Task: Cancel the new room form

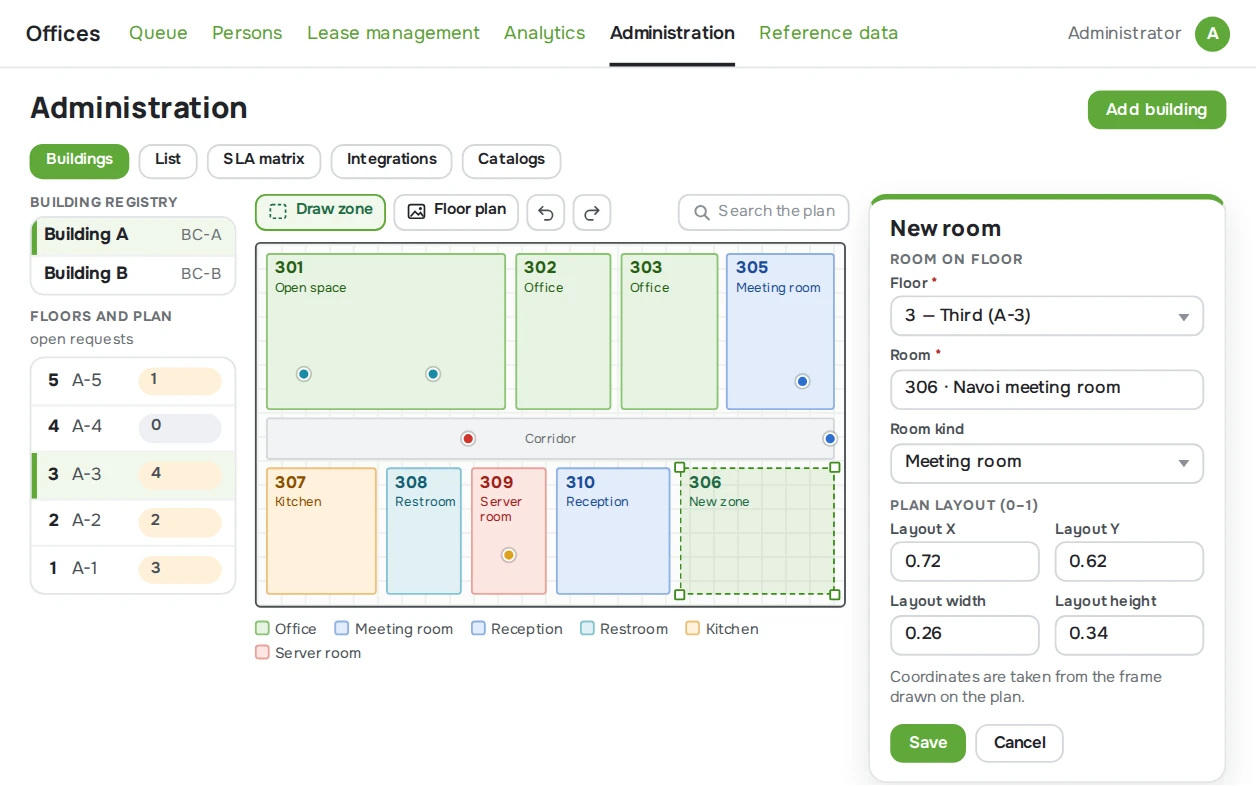Action: click(1019, 743)
